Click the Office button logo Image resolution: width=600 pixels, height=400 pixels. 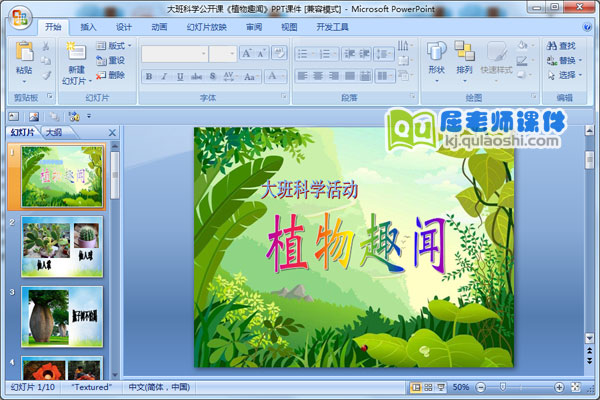point(19,18)
